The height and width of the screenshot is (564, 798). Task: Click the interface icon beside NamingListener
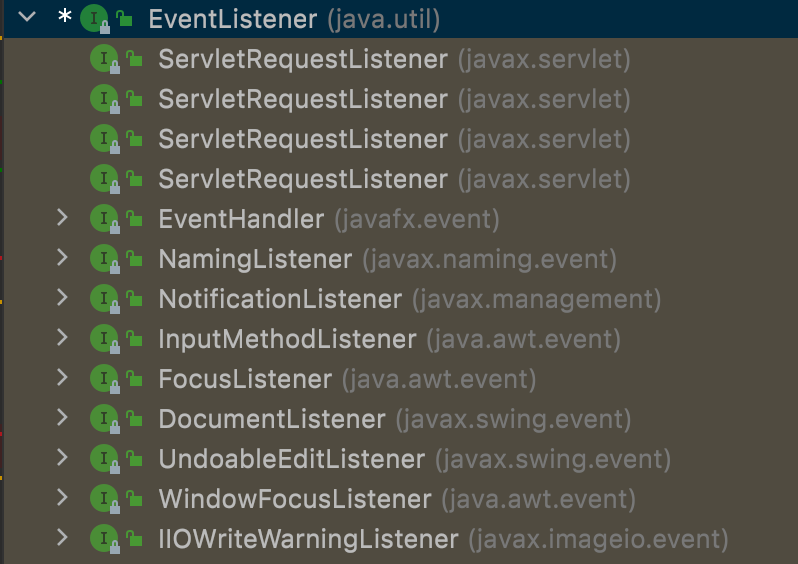pos(102,259)
